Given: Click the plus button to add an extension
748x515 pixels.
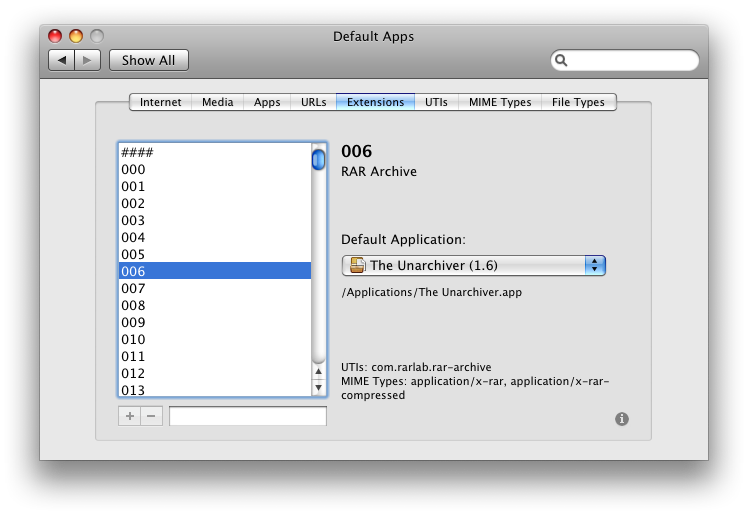Looking at the screenshot, I should click(130, 416).
